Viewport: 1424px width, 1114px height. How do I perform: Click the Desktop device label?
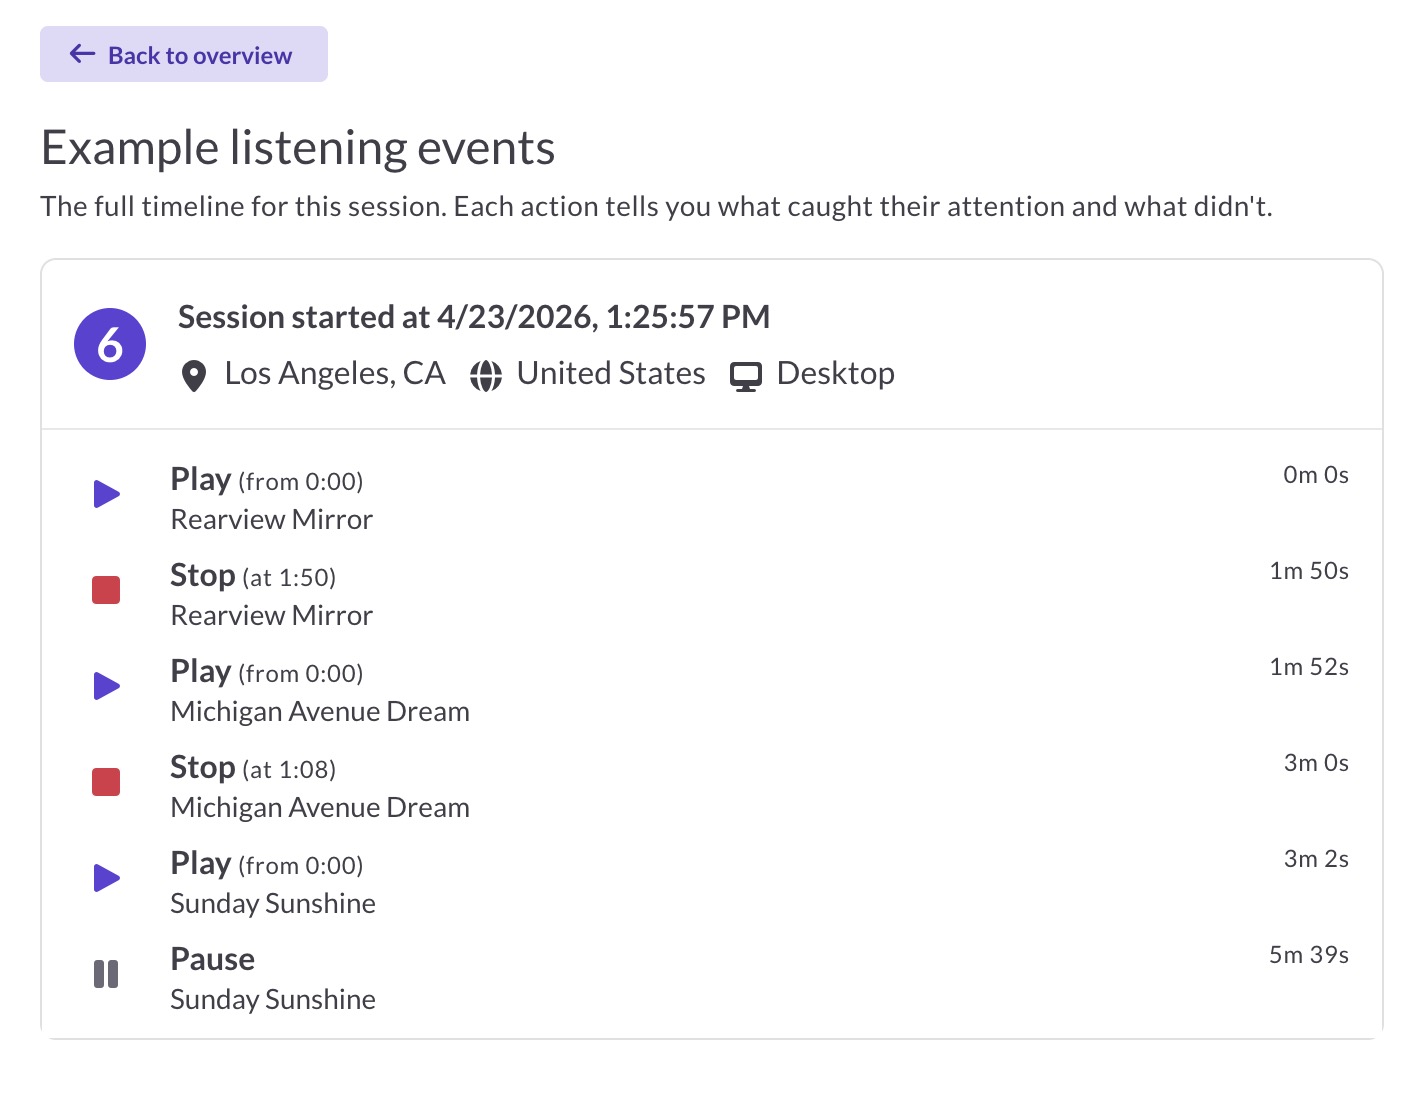click(835, 373)
